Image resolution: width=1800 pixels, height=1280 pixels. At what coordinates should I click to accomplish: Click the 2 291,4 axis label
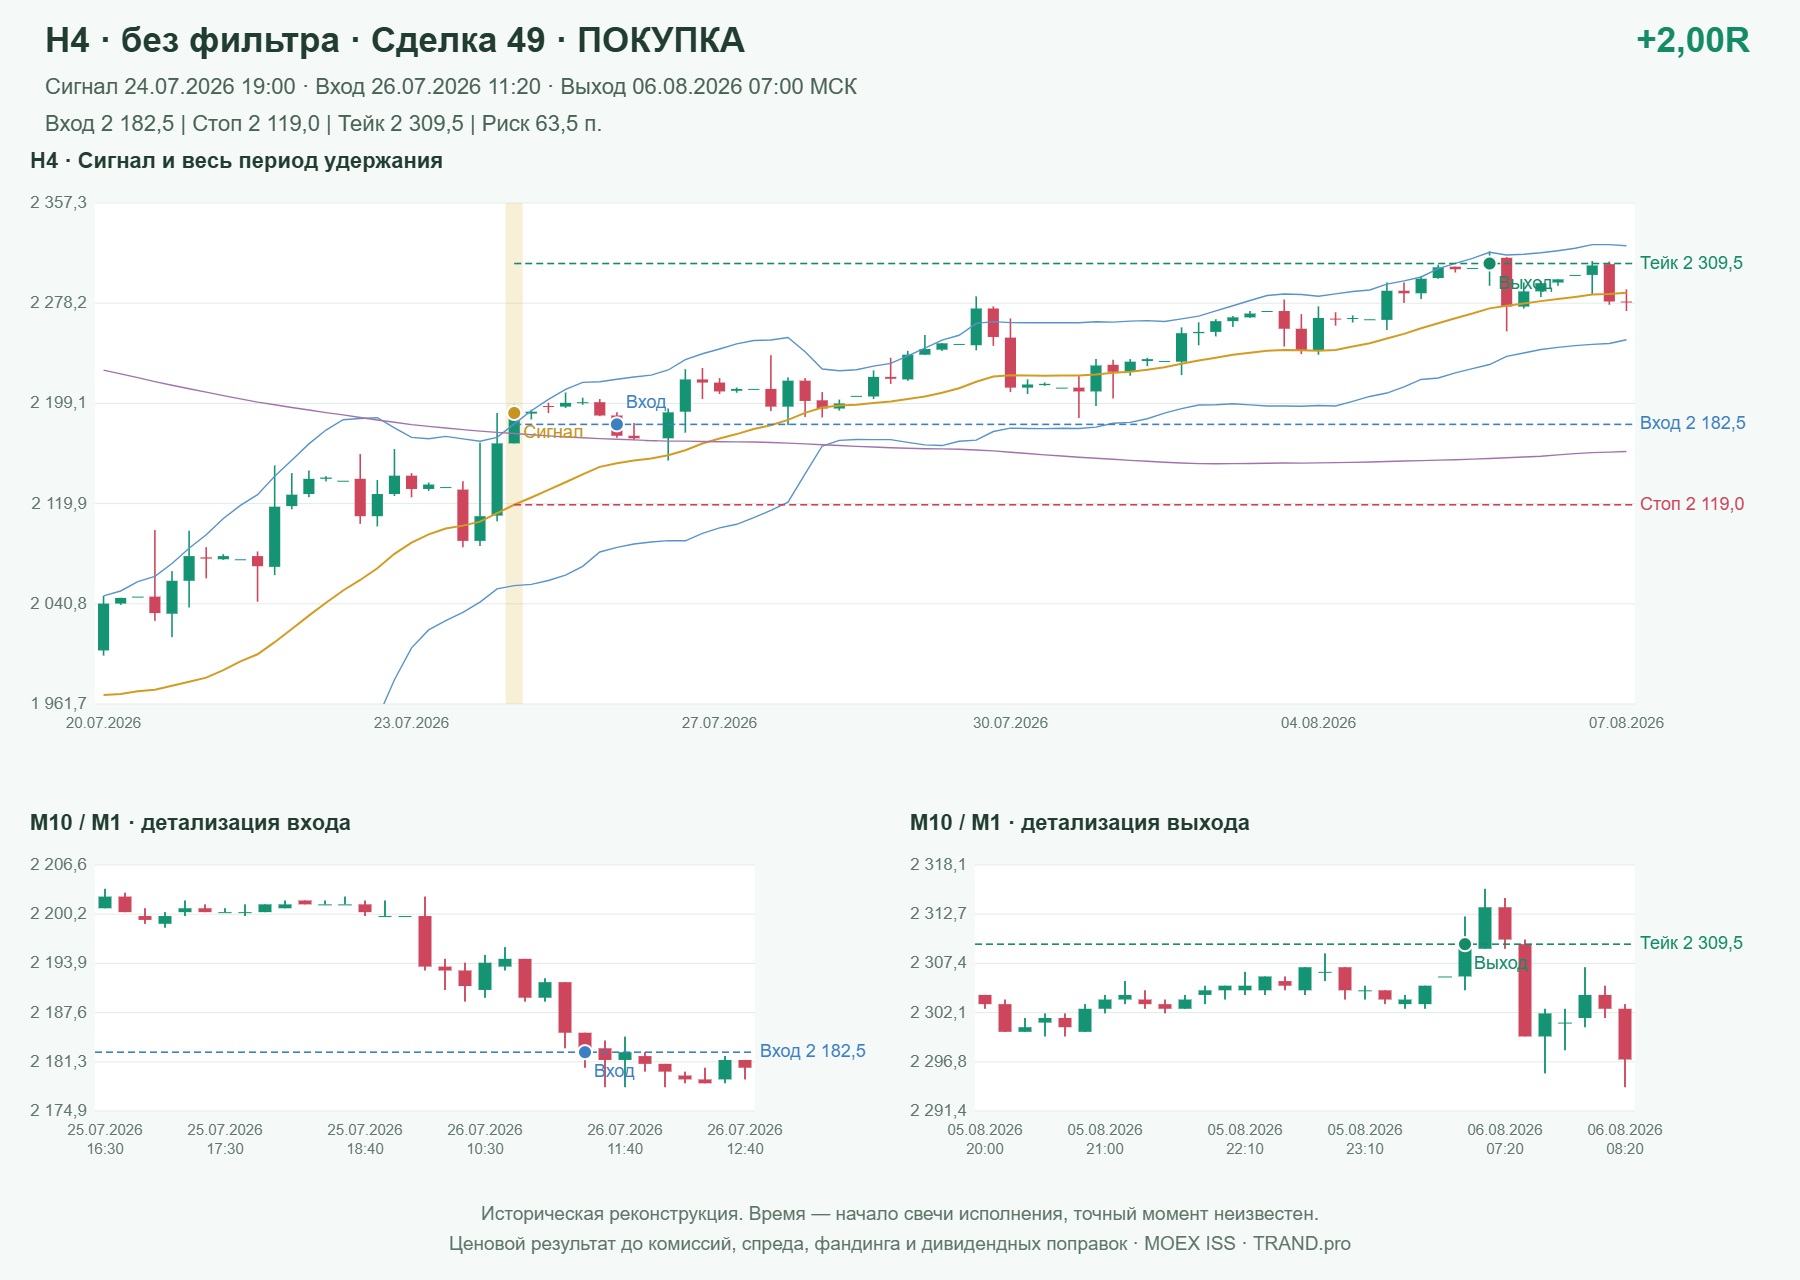pos(939,1111)
